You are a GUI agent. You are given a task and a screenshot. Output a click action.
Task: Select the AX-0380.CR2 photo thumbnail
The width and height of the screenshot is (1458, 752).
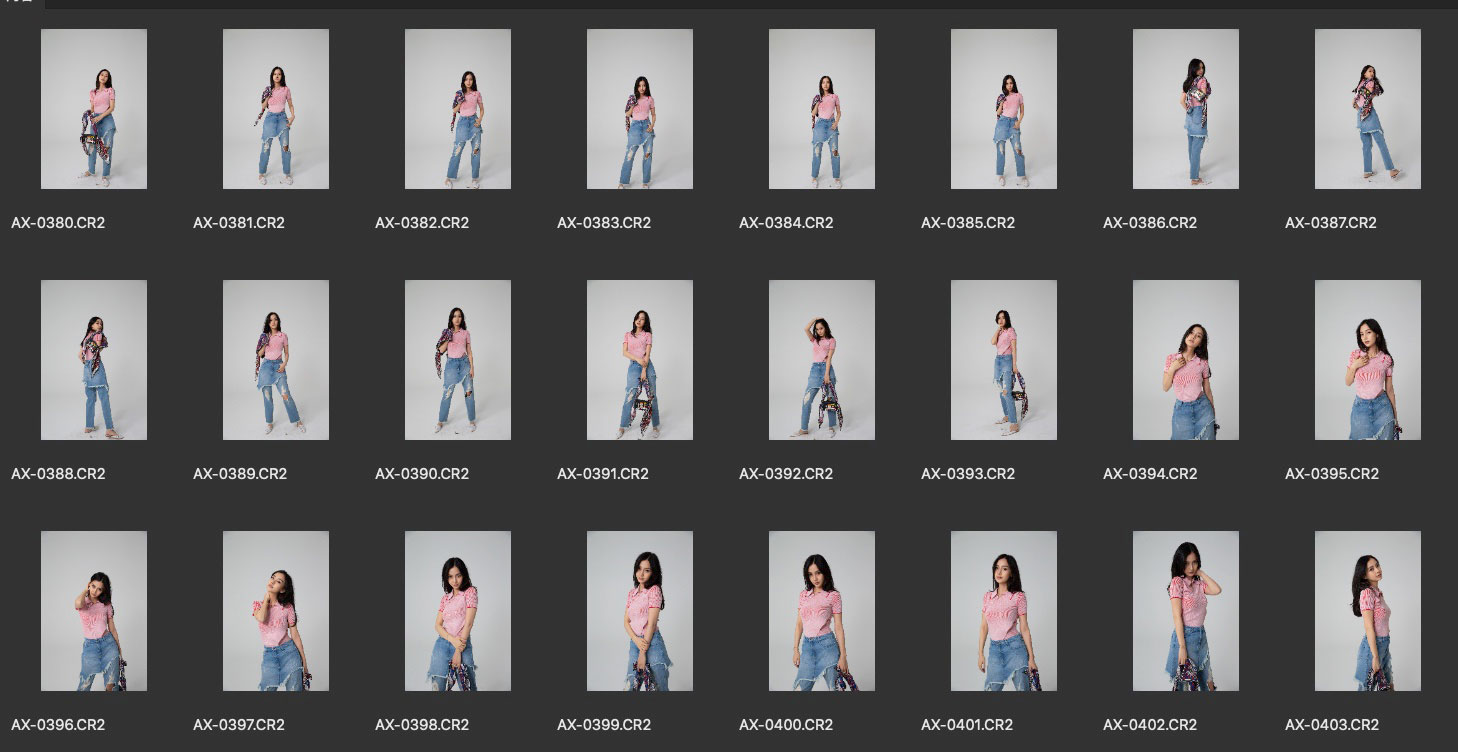pos(94,109)
